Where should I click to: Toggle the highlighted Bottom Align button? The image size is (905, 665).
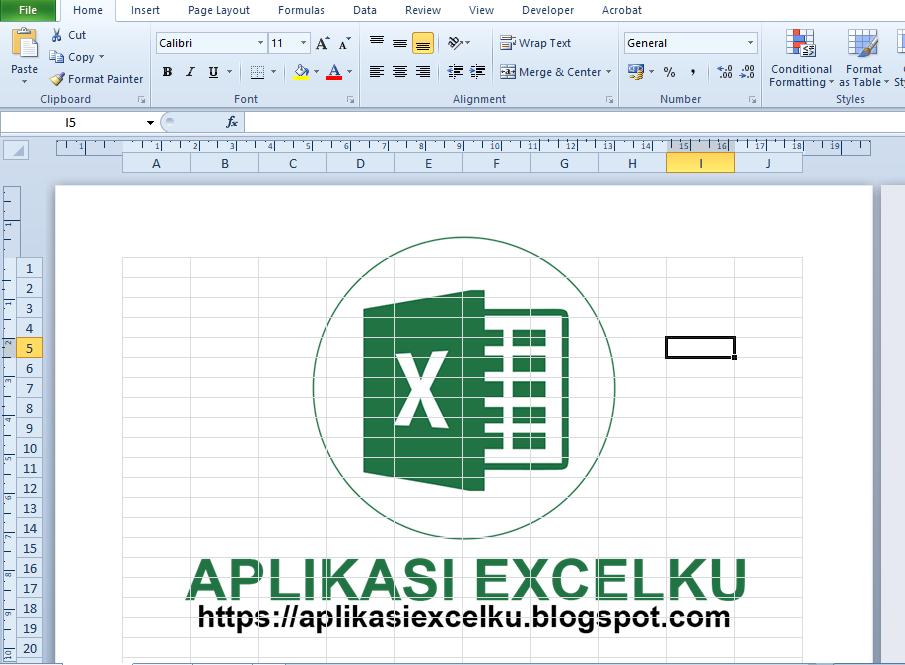coord(422,43)
